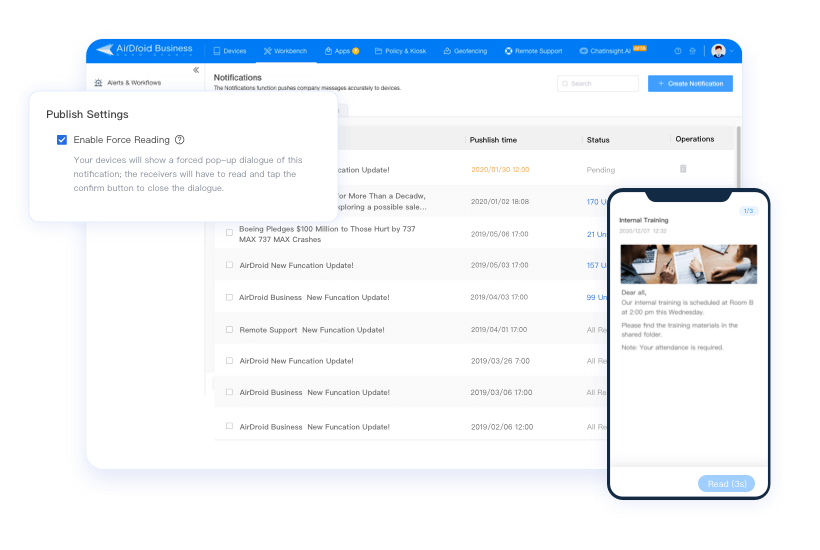The width and height of the screenshot is (820, 550).
Task: Focus the Search input field
Action: pos(598,84)
